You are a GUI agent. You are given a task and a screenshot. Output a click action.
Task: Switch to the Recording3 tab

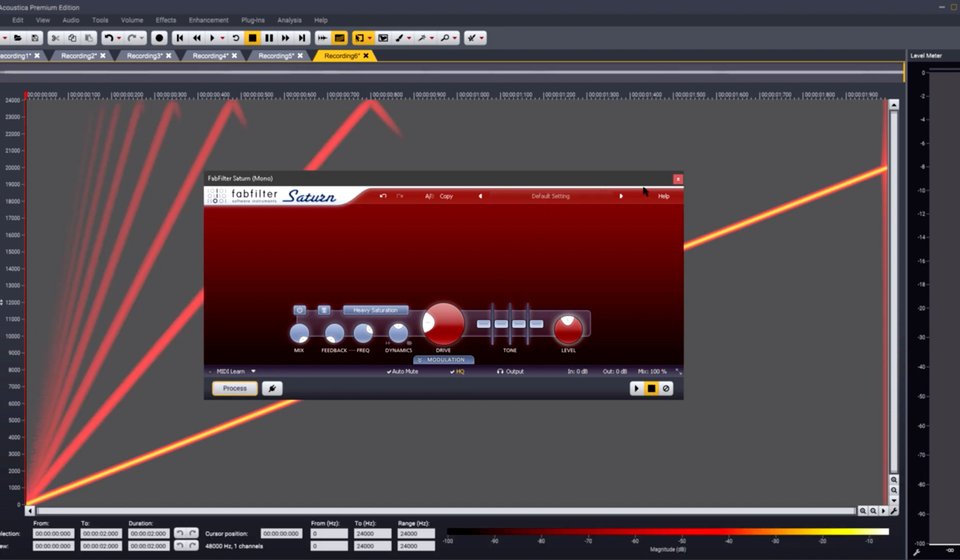(x=144, y=56)
